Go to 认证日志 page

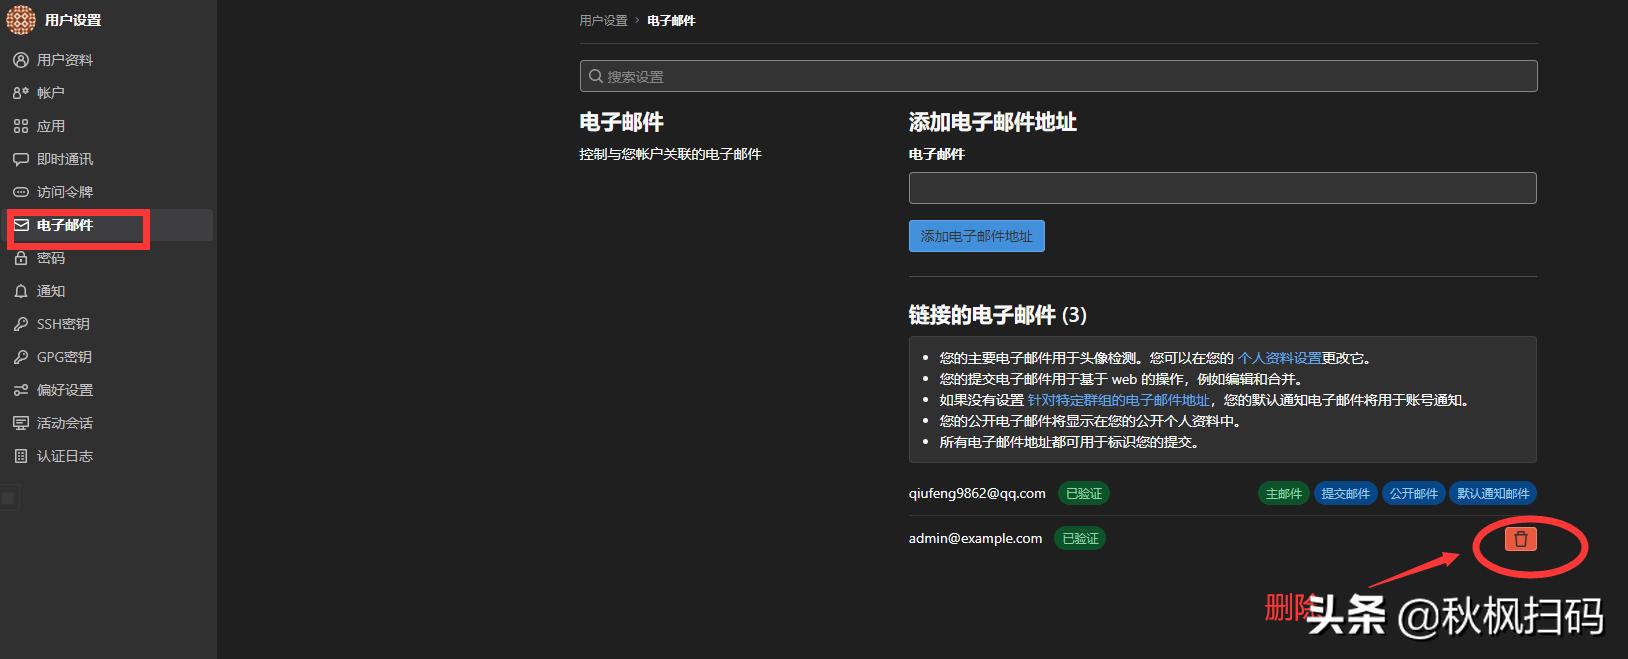click(x=108, y=456)
